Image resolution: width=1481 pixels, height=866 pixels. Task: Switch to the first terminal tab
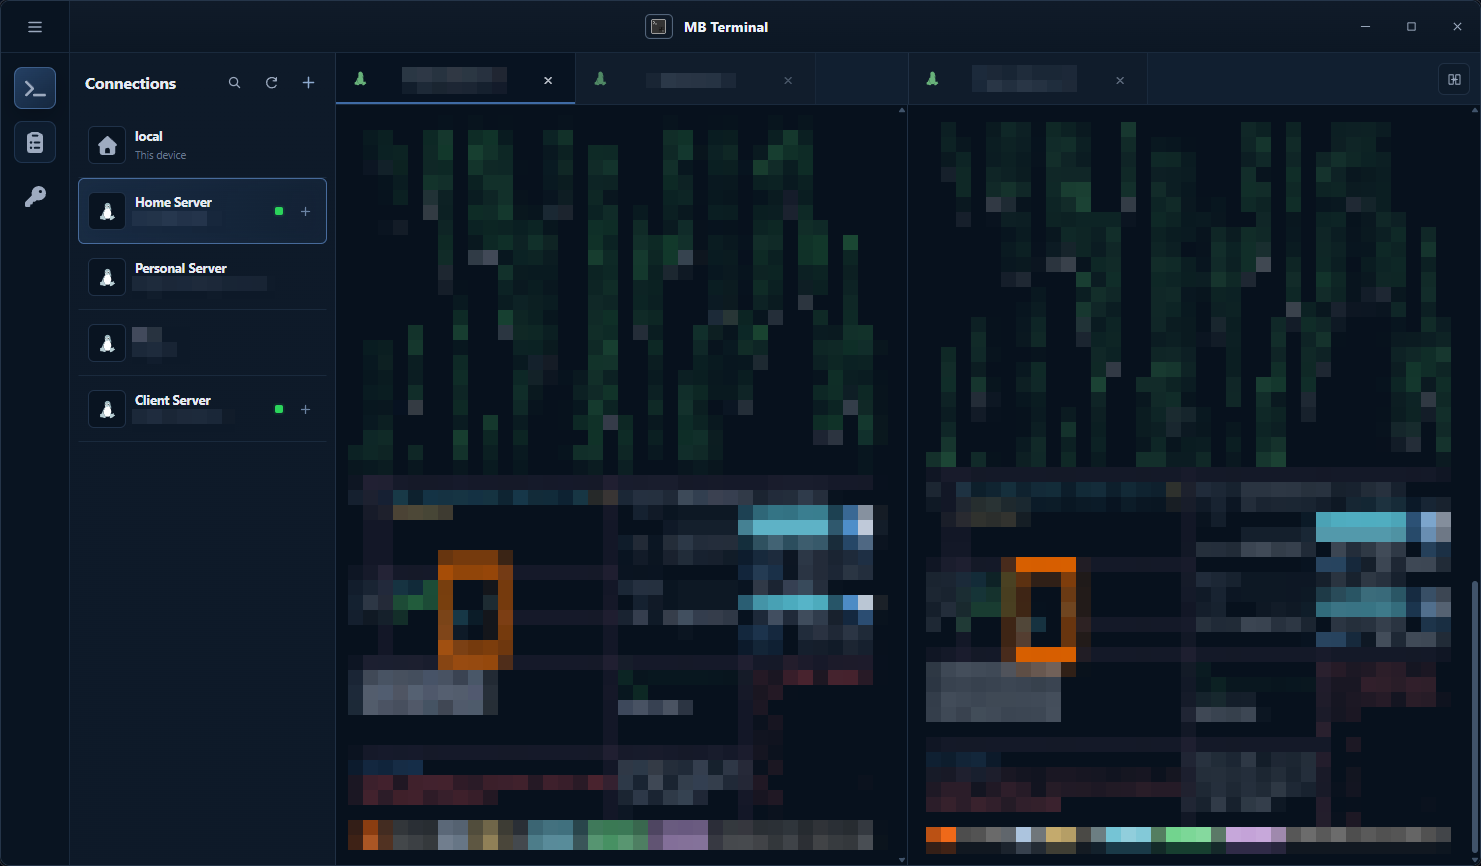point(455,79)
